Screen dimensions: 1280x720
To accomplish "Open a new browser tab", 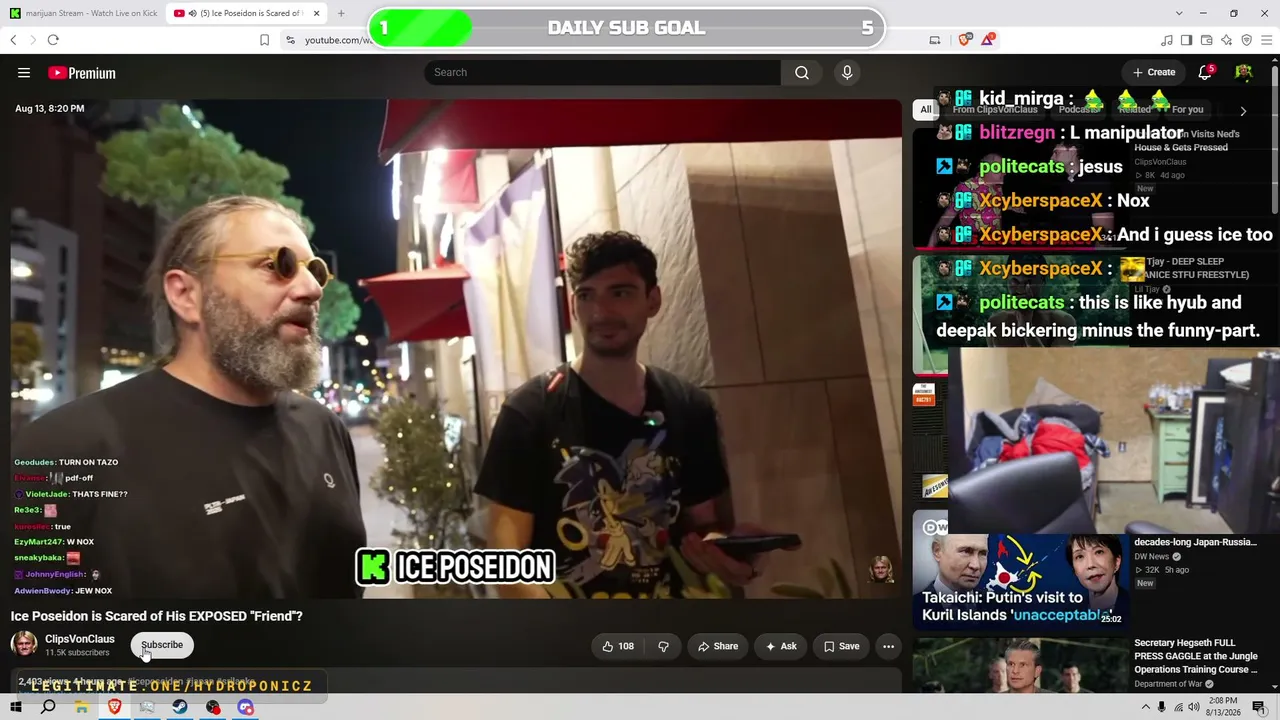I will (x=341, y=13).
